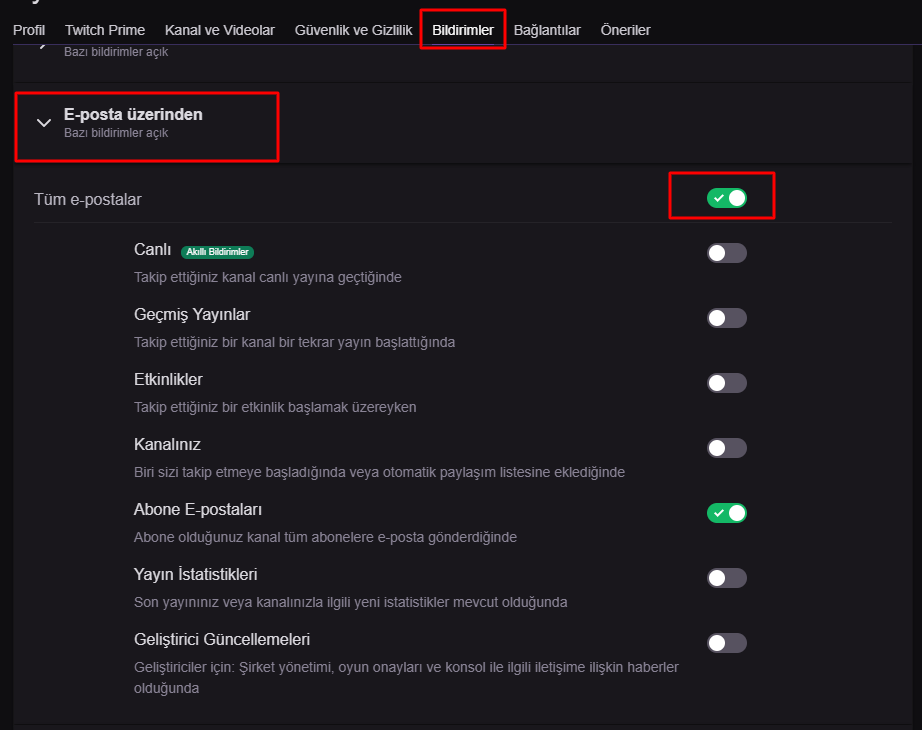
Task: Switch to the Twitch Prime tab
Action: 105,30
